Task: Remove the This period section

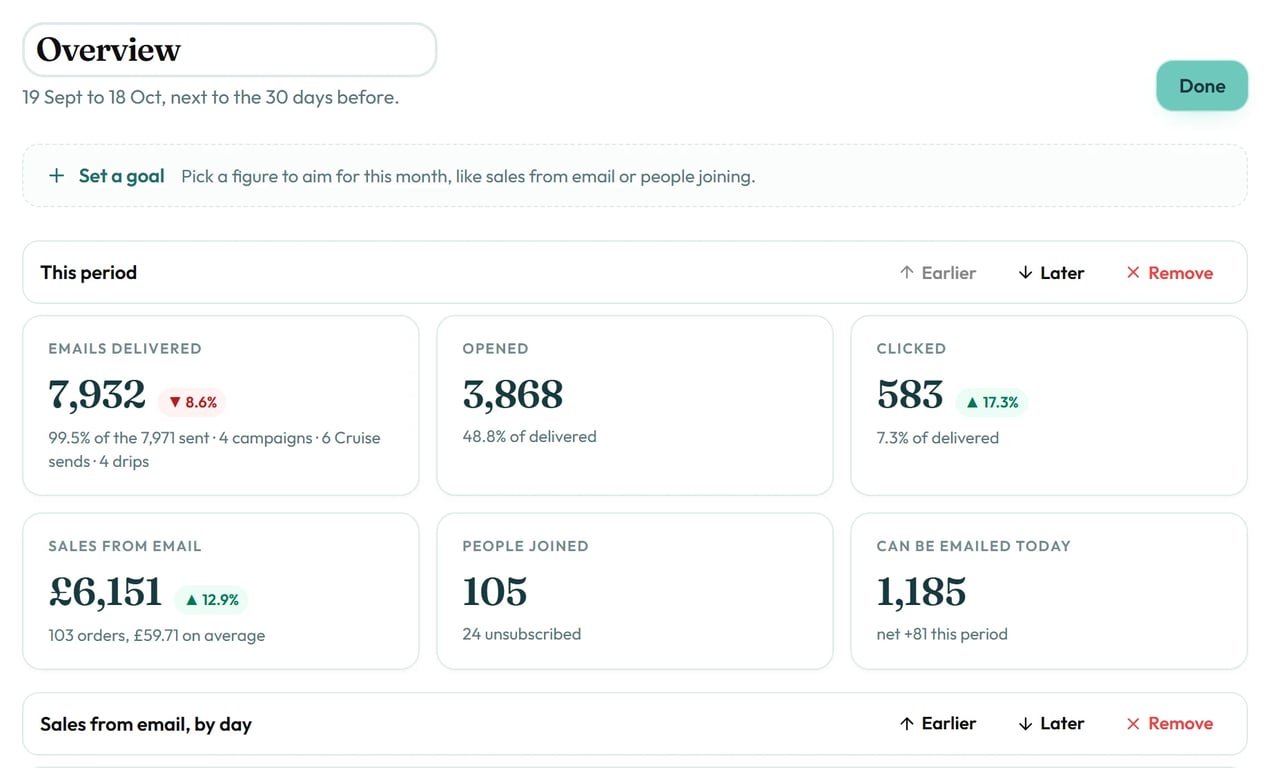Action: 1169,273
